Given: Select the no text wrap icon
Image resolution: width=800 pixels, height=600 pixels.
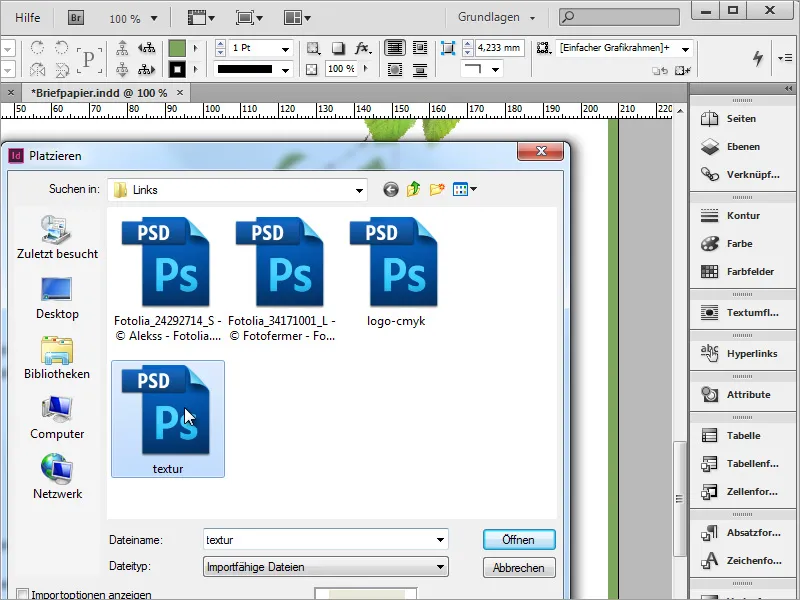Looking at the screenshot, I should click(x=395, y=48).
